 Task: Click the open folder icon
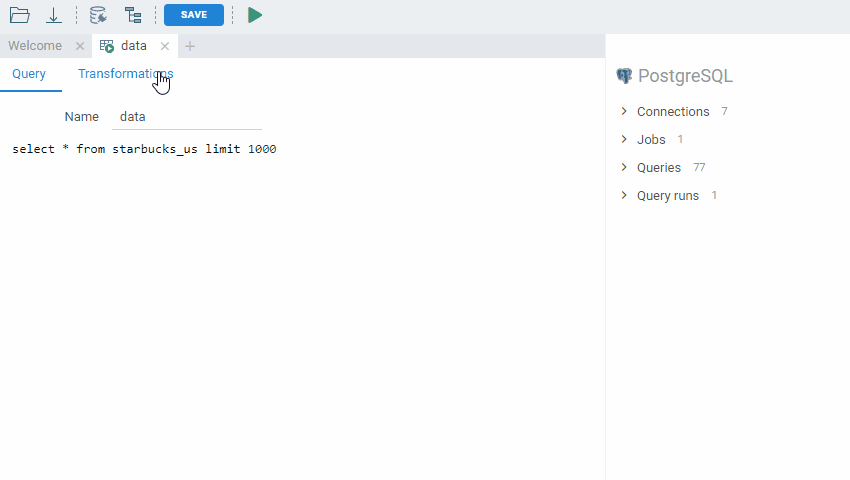tap(19, 15)
